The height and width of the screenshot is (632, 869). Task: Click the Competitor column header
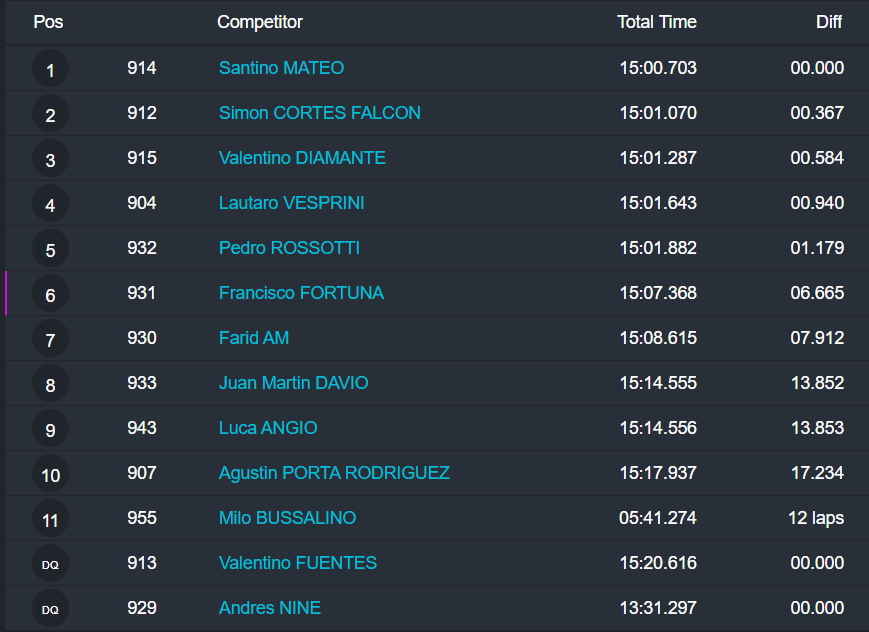coord(260,22)
